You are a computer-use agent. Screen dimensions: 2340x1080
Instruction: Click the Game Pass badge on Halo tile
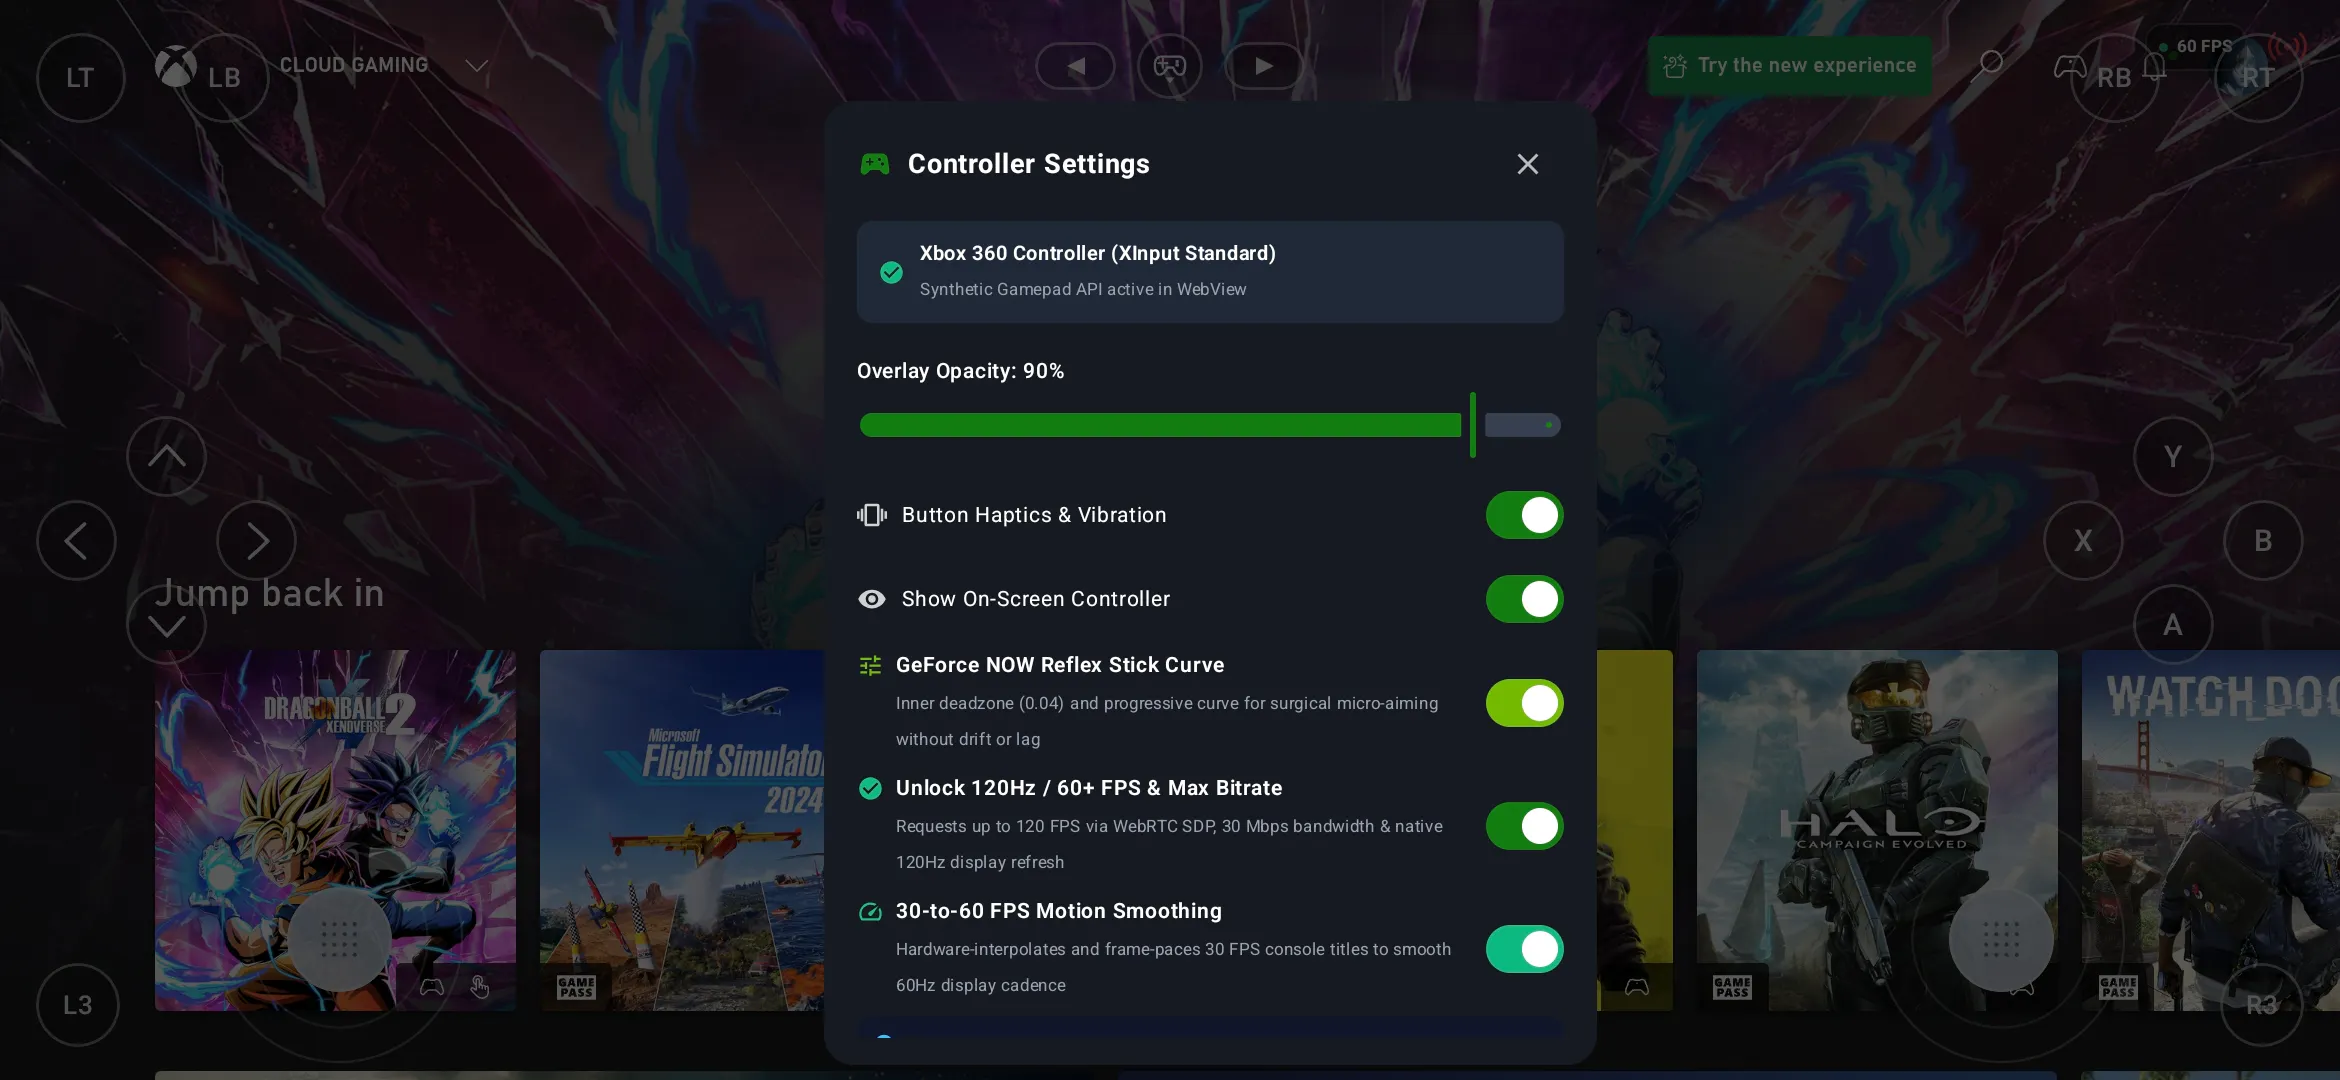click(x=1732, y=987)
